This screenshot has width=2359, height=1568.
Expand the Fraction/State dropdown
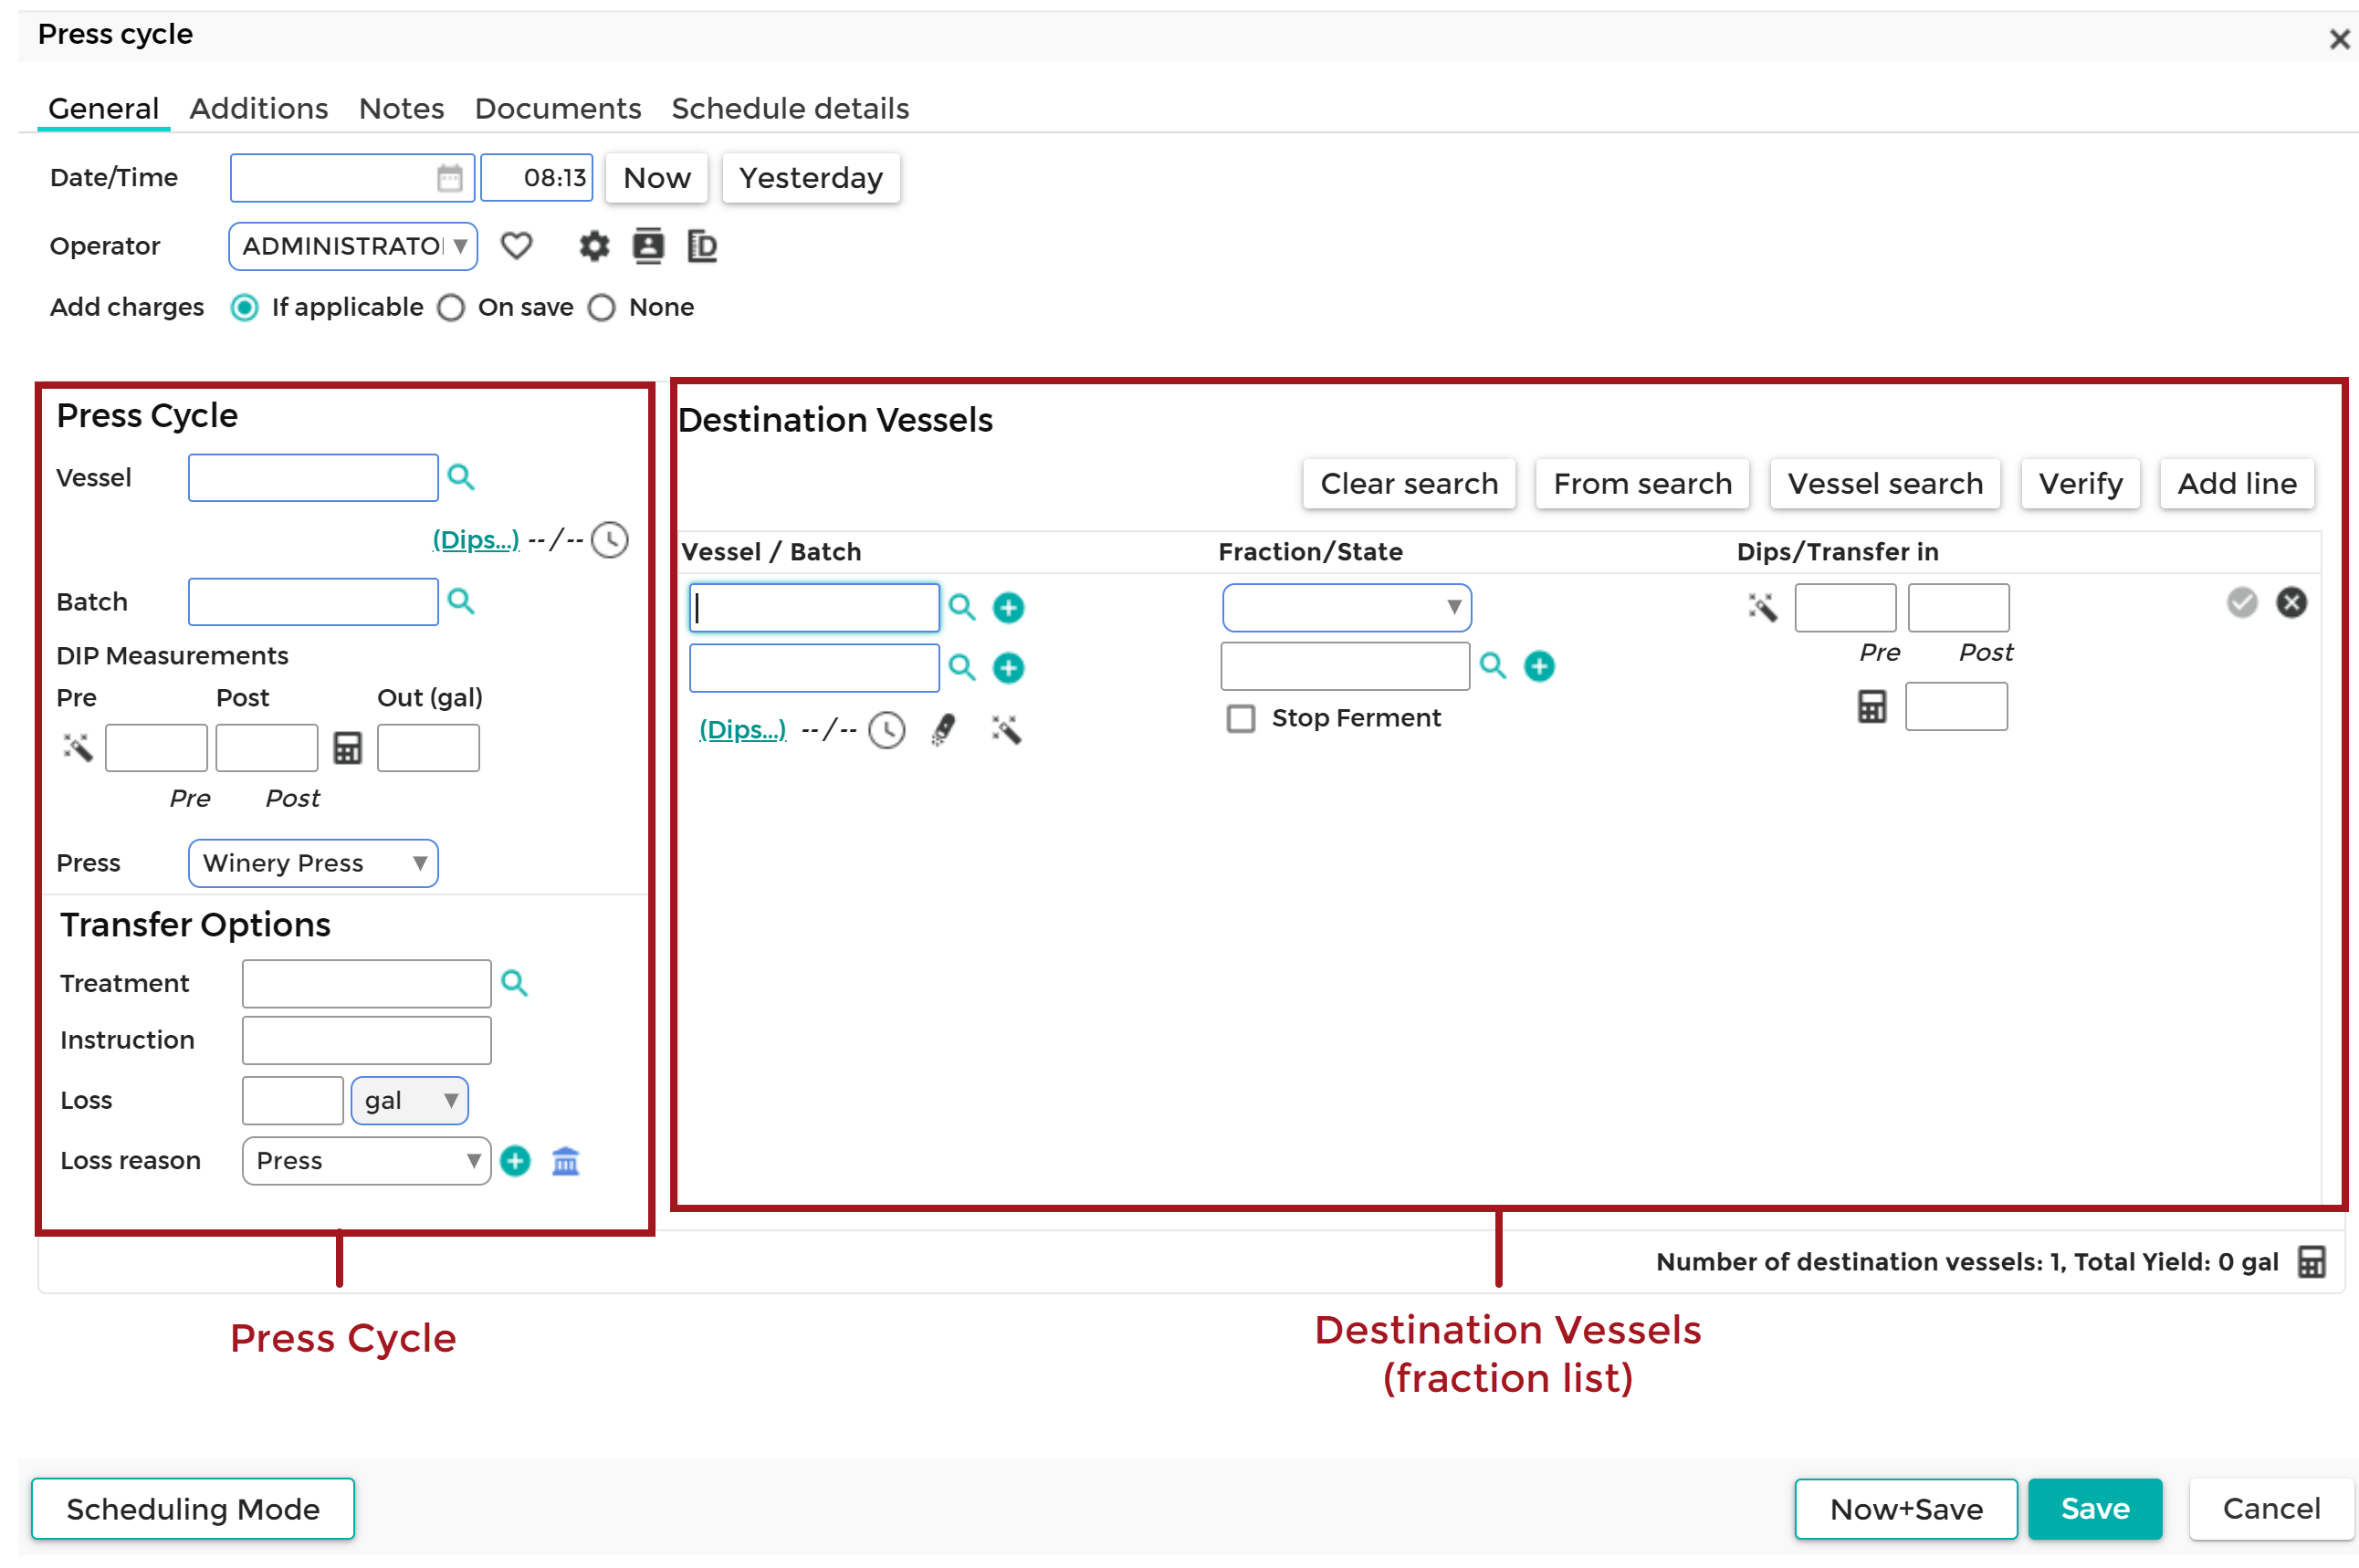(x=1346, y=607)
